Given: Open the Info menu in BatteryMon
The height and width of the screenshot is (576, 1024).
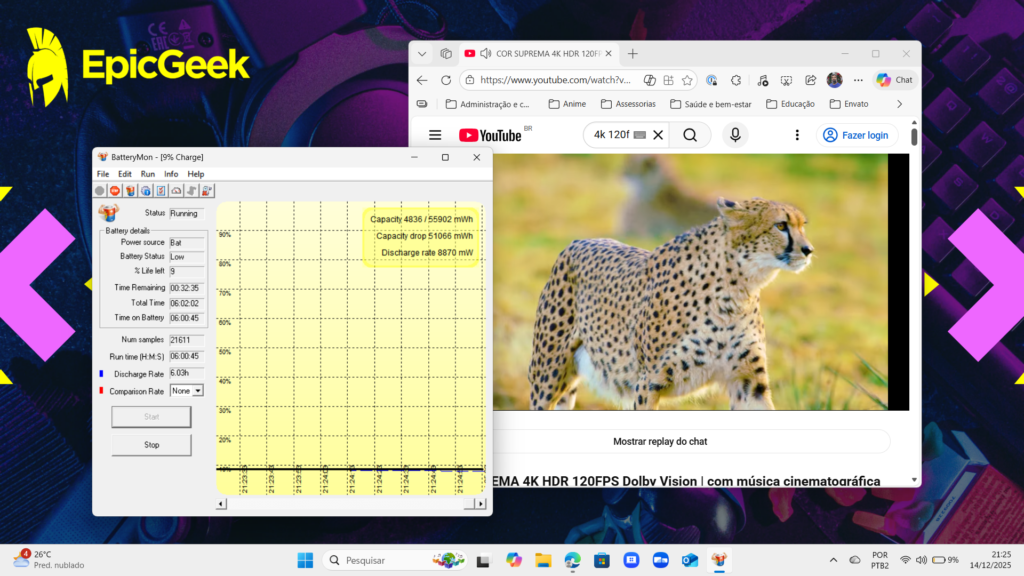Looking at the screenshot, I should pyautogui.click(x=171, y=174).
